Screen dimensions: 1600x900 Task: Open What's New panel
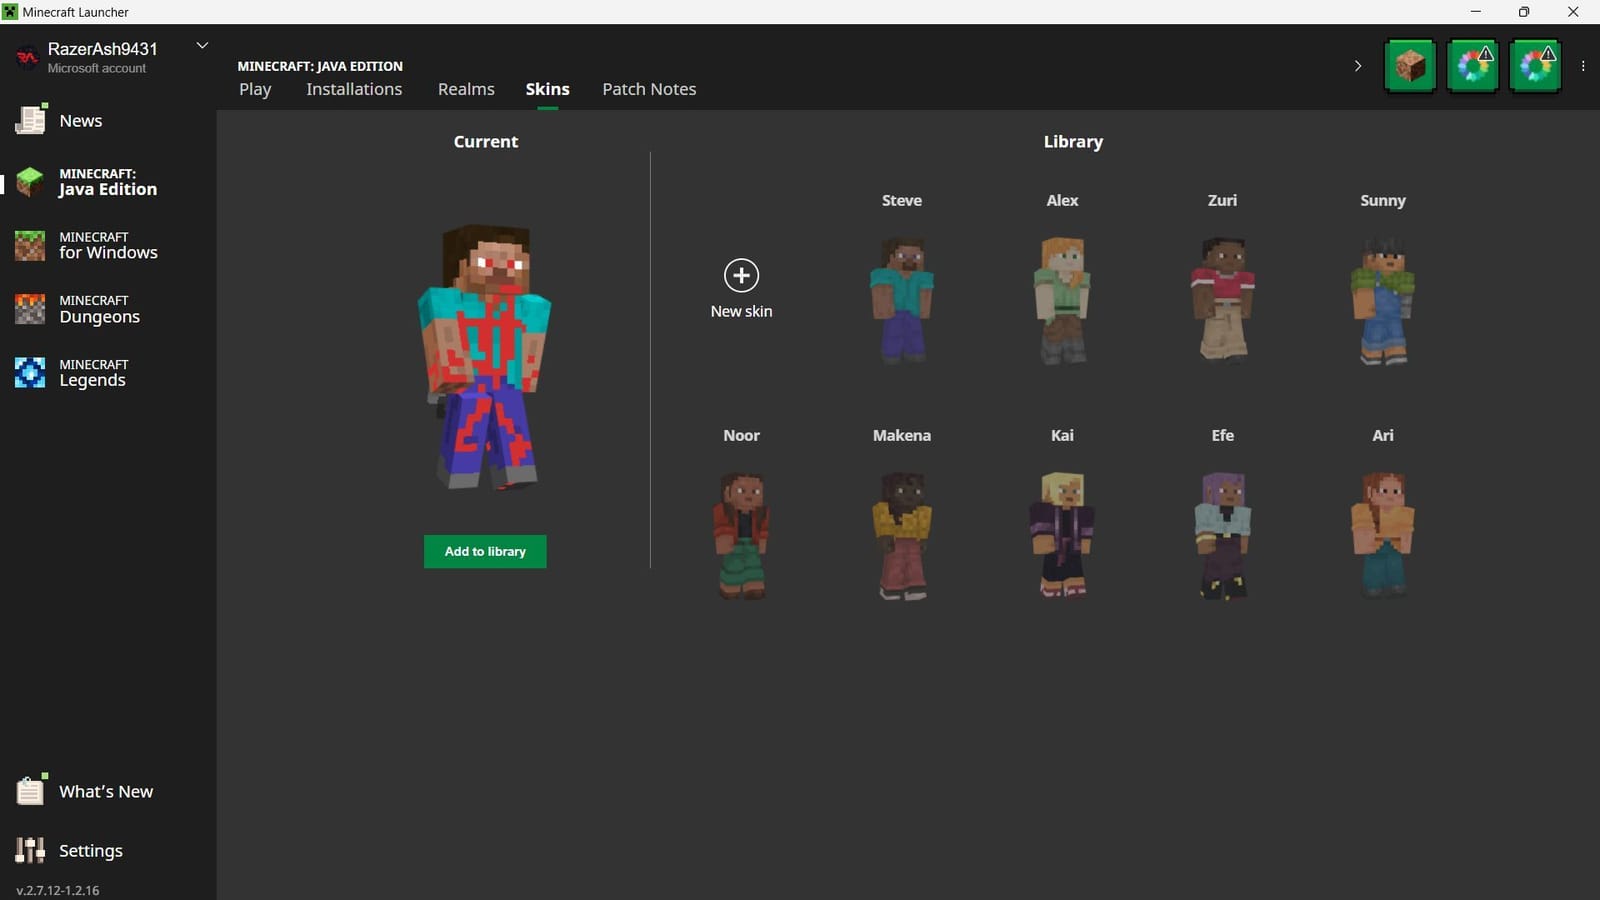coord(105,791)
